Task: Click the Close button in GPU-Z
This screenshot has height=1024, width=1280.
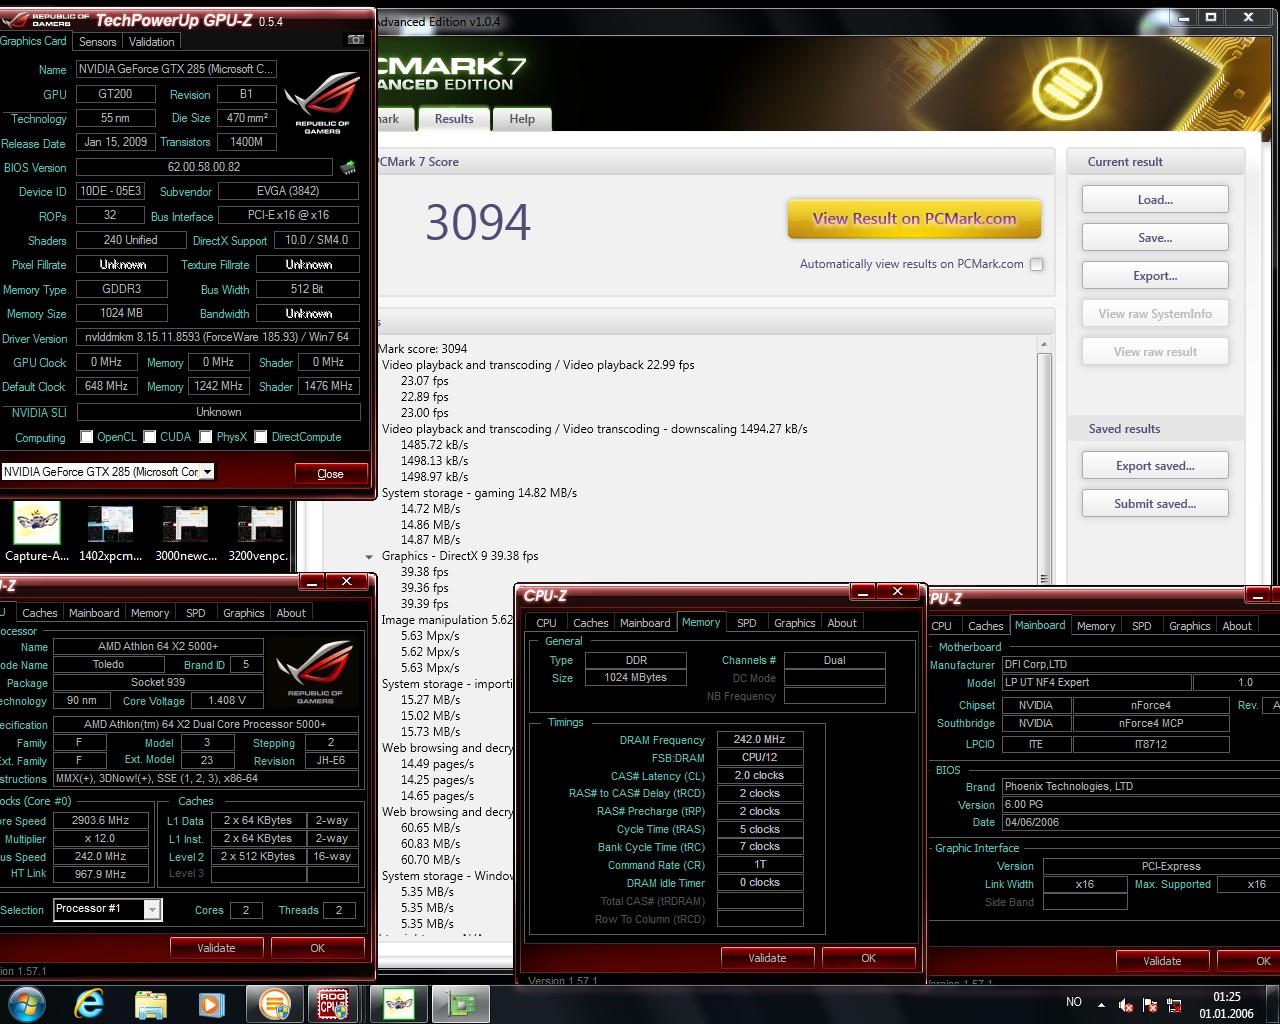Action: pos(330,474)
